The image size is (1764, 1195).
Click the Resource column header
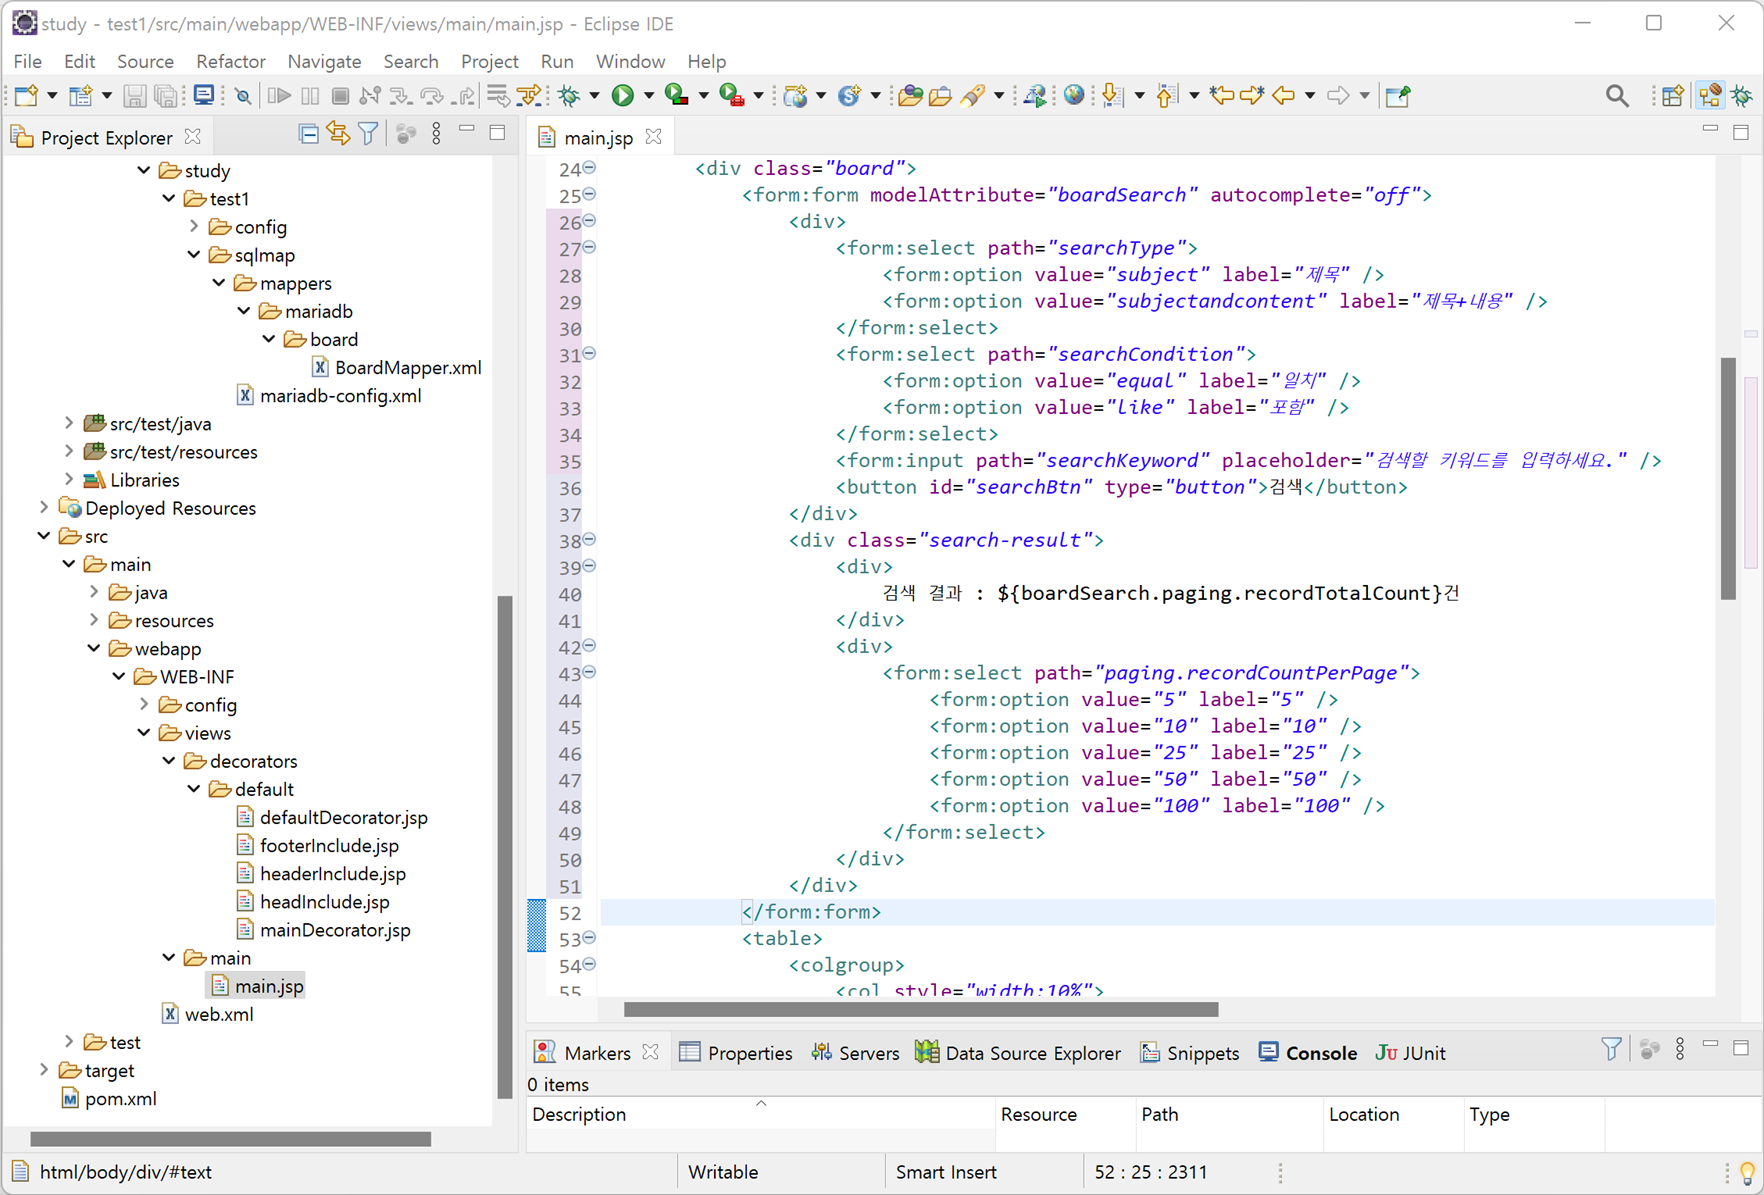tap(1065, 1114)
